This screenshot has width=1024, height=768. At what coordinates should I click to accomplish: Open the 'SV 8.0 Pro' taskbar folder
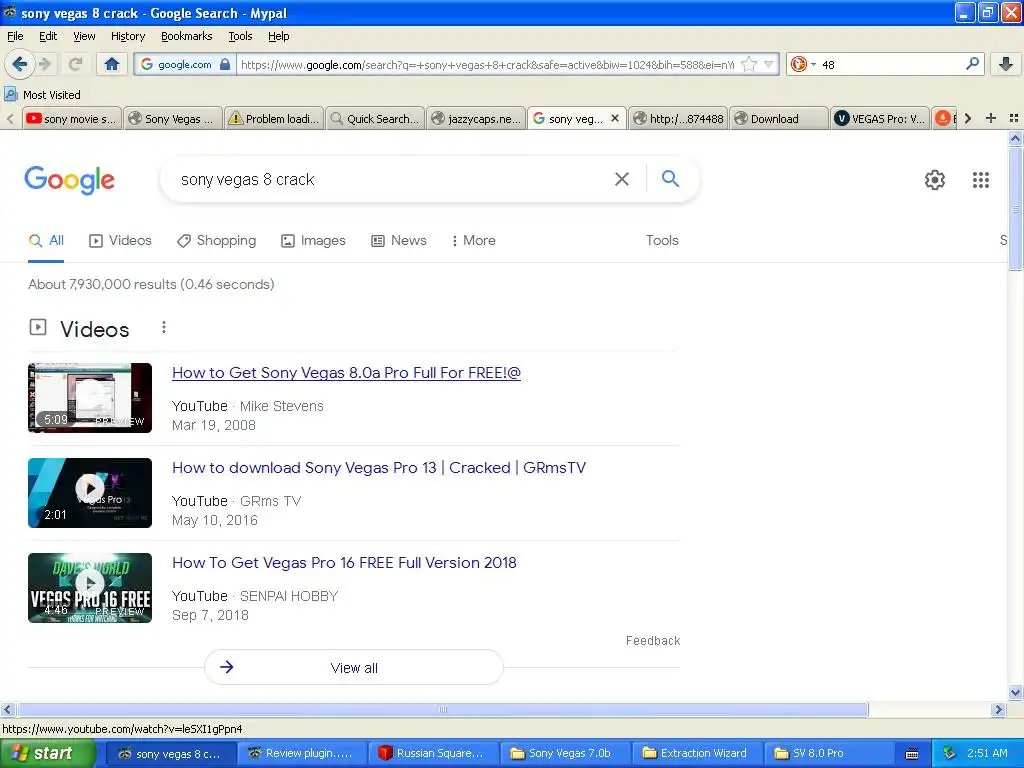[827, 754]
